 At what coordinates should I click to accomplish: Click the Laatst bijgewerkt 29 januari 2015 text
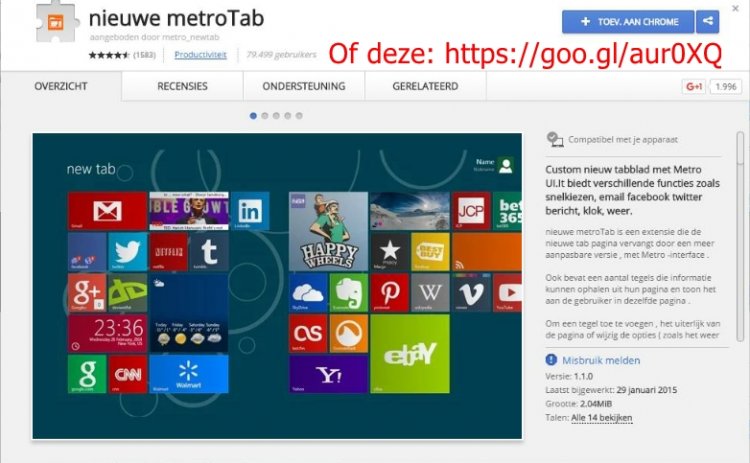(611, 390)
